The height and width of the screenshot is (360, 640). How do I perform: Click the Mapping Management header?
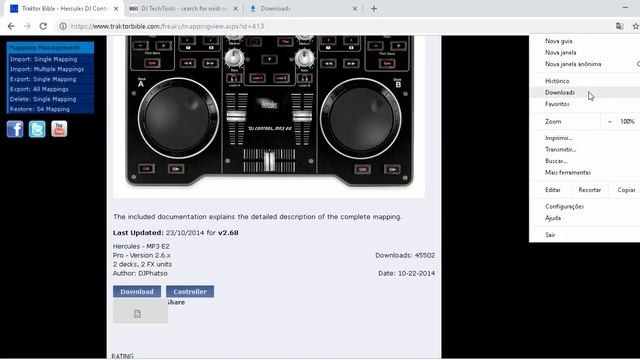(50, 48)
